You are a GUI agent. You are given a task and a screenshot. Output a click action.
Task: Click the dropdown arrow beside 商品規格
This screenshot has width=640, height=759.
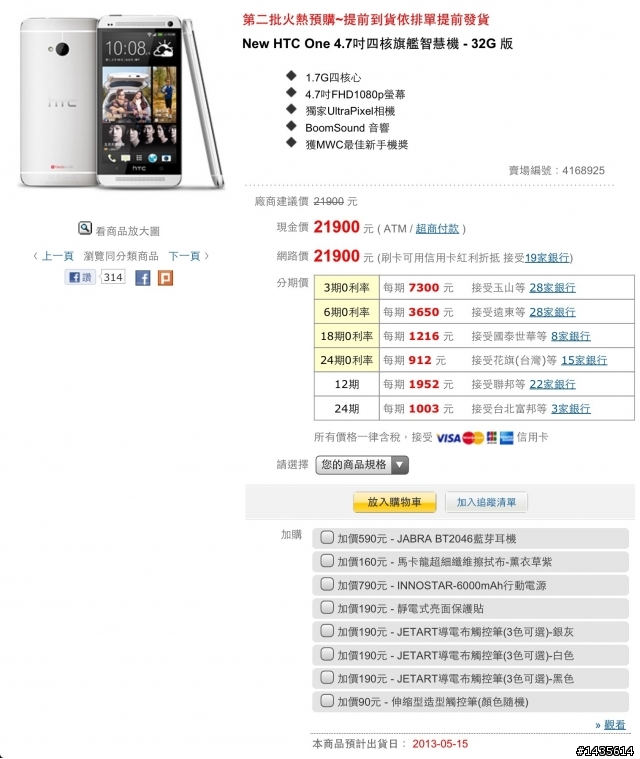[400, 465]
